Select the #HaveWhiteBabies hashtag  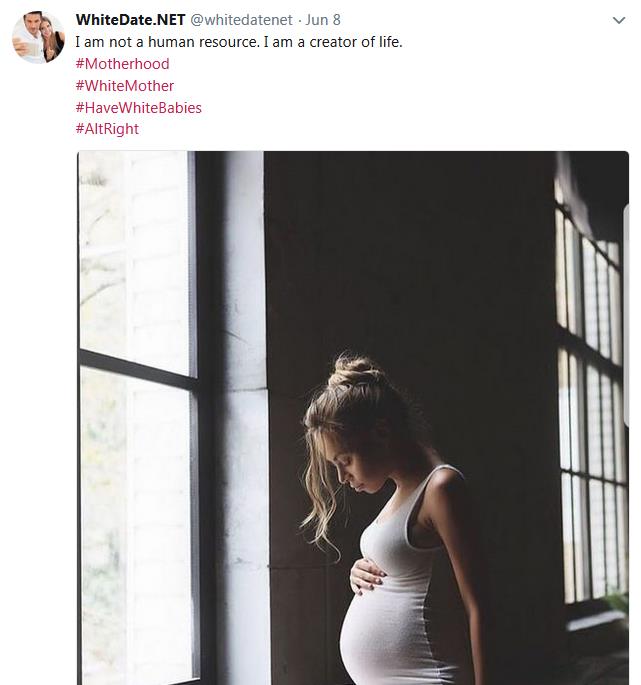(139, 107)
